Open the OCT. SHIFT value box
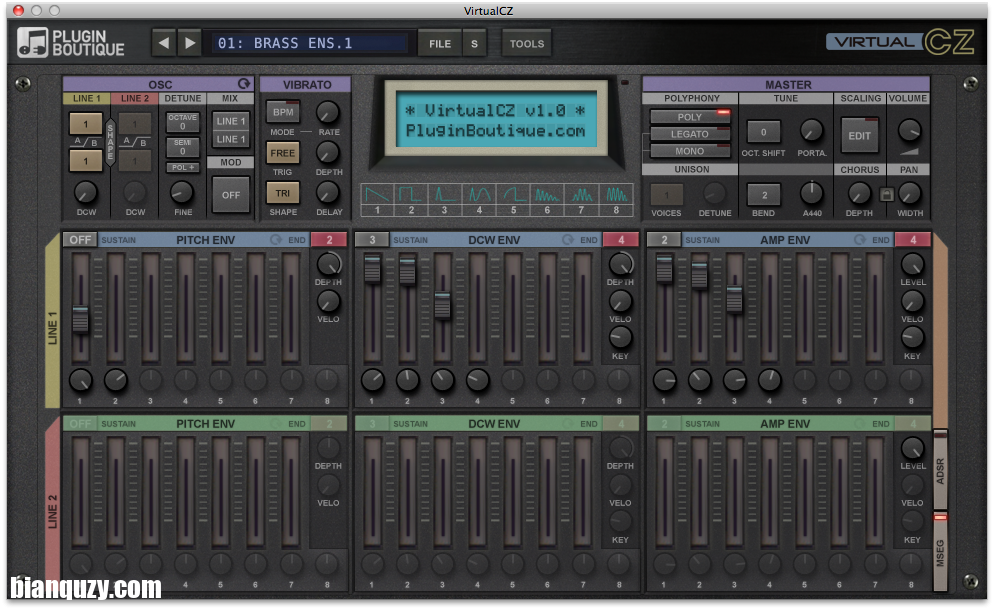The height and width of the screenshot is (610, 994). click(x=763, y=132)
